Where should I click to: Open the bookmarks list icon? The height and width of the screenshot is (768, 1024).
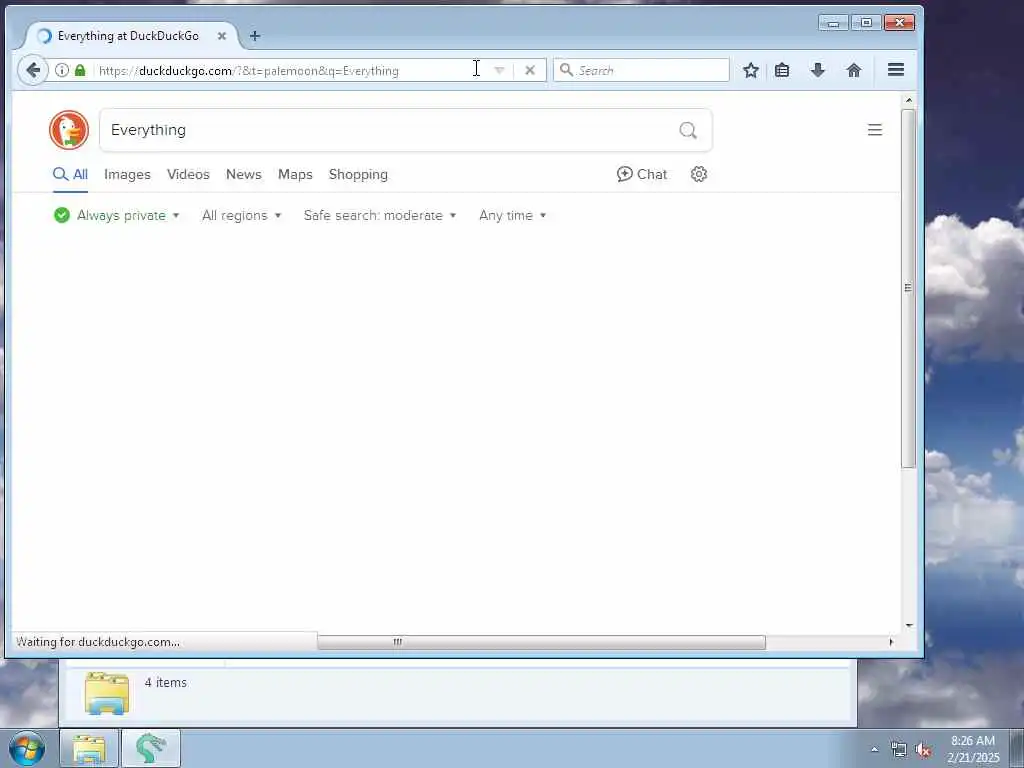[x=782, y=70]
